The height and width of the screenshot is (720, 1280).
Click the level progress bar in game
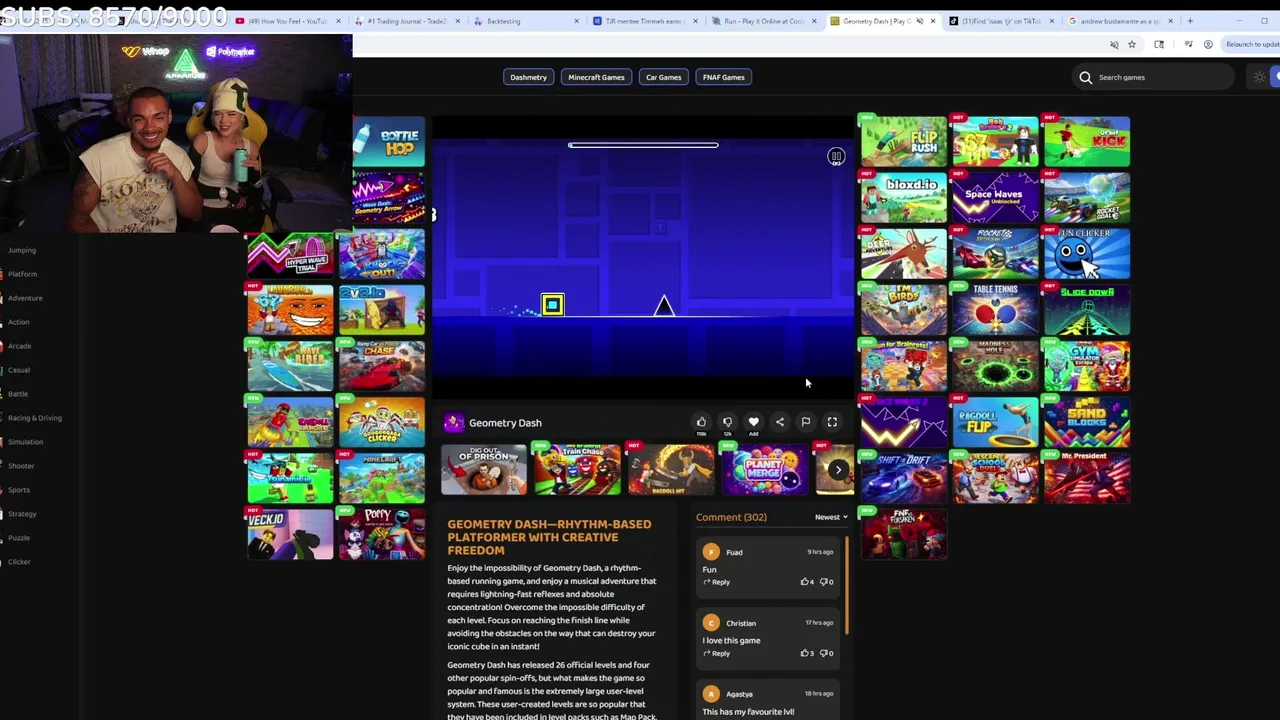pos(643,145)
